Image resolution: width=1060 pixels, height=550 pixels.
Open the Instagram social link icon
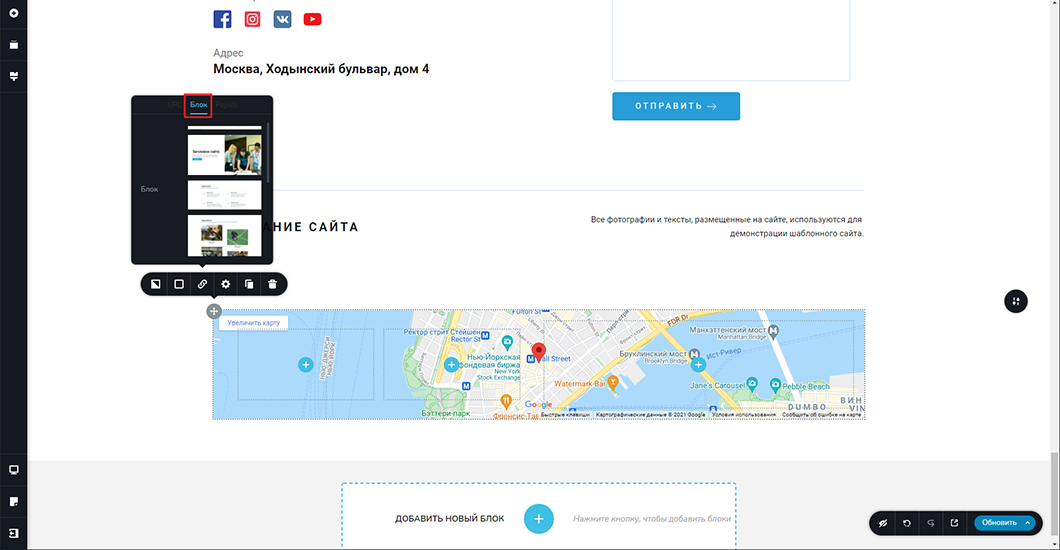pyautogui.click(x=252, y=19)
